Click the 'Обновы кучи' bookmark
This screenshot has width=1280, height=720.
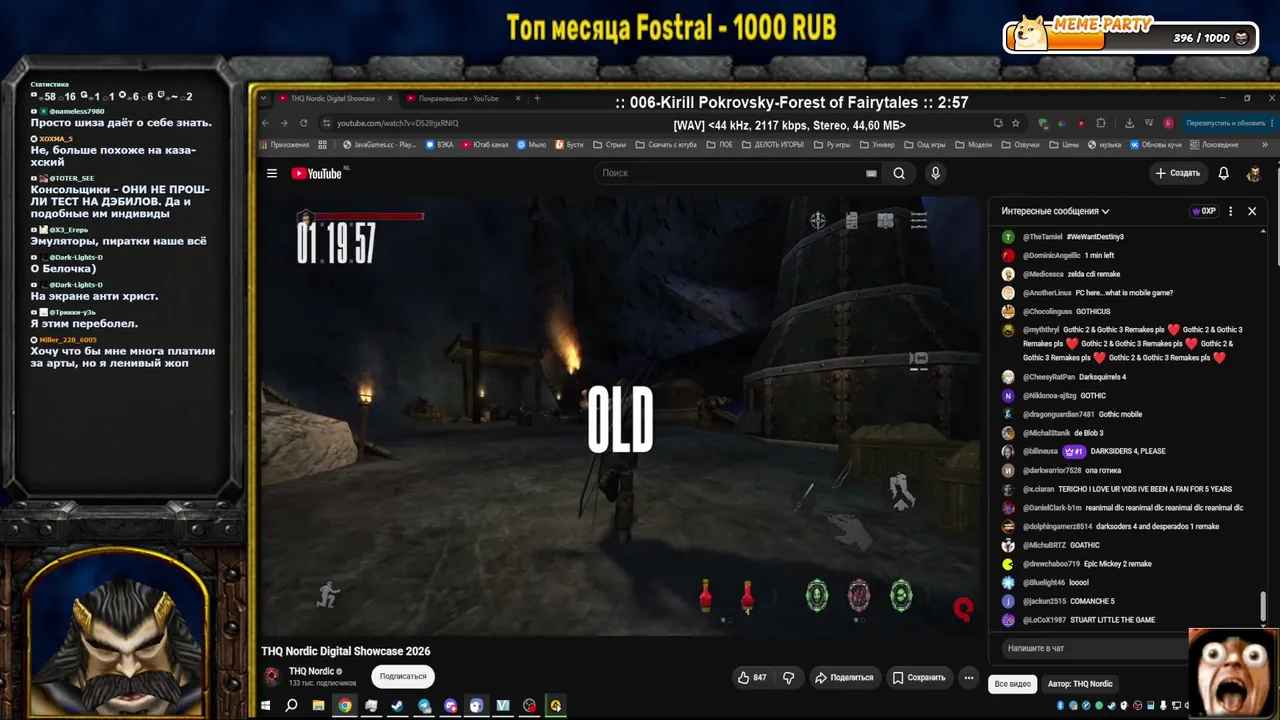1155,145
